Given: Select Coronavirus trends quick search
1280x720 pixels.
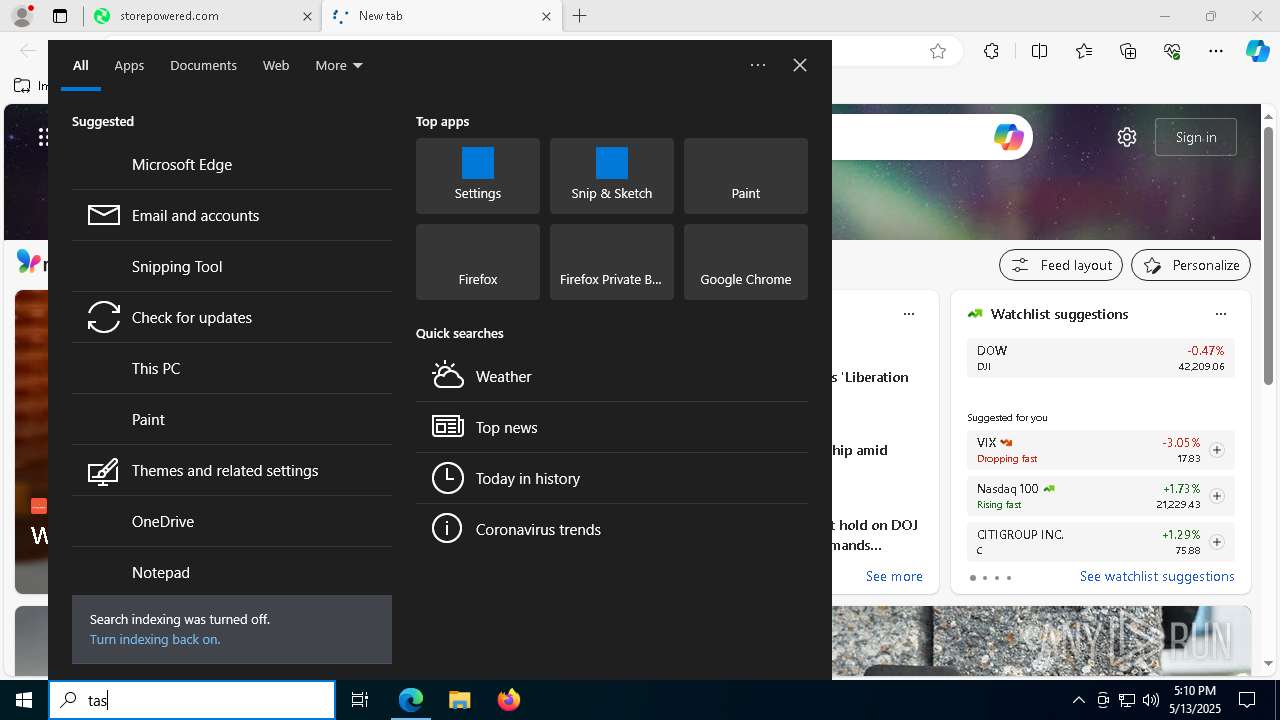Looking at the screenshot, I should [x=612, y=529].
